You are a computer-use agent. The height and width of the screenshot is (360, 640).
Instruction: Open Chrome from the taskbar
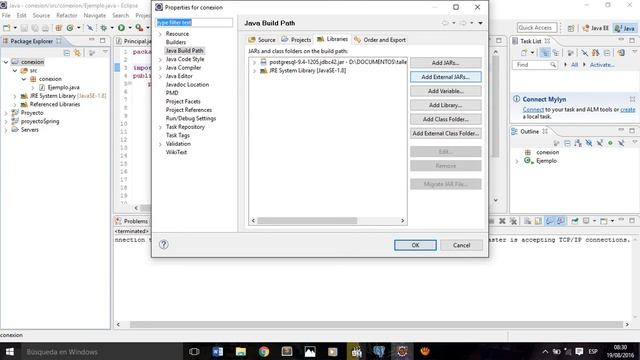coord(264,351)
